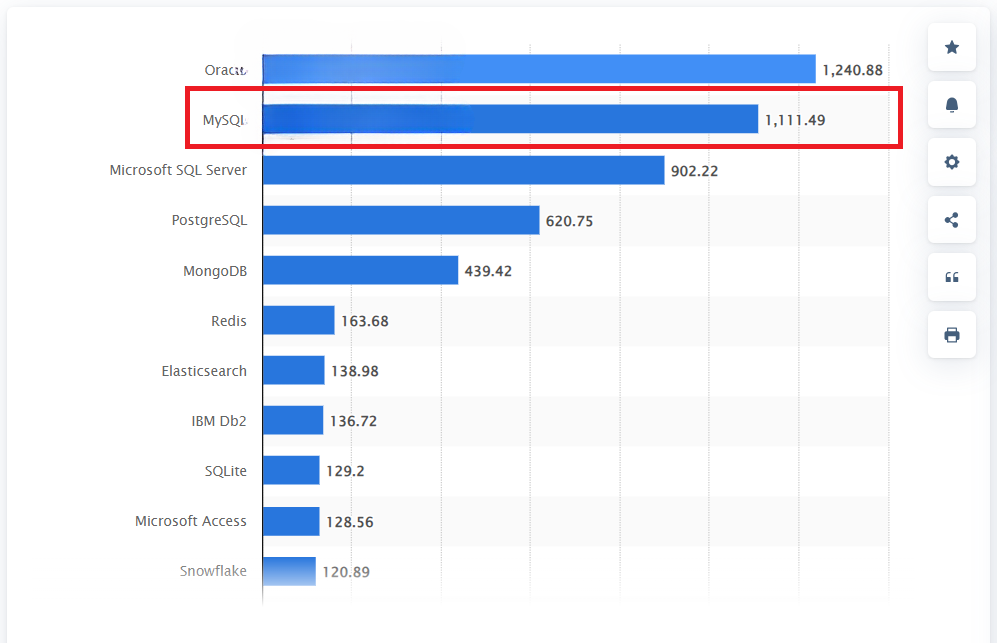Click the bell notification icon
This screenshot has height=643, width=997.
coord(951,104)
